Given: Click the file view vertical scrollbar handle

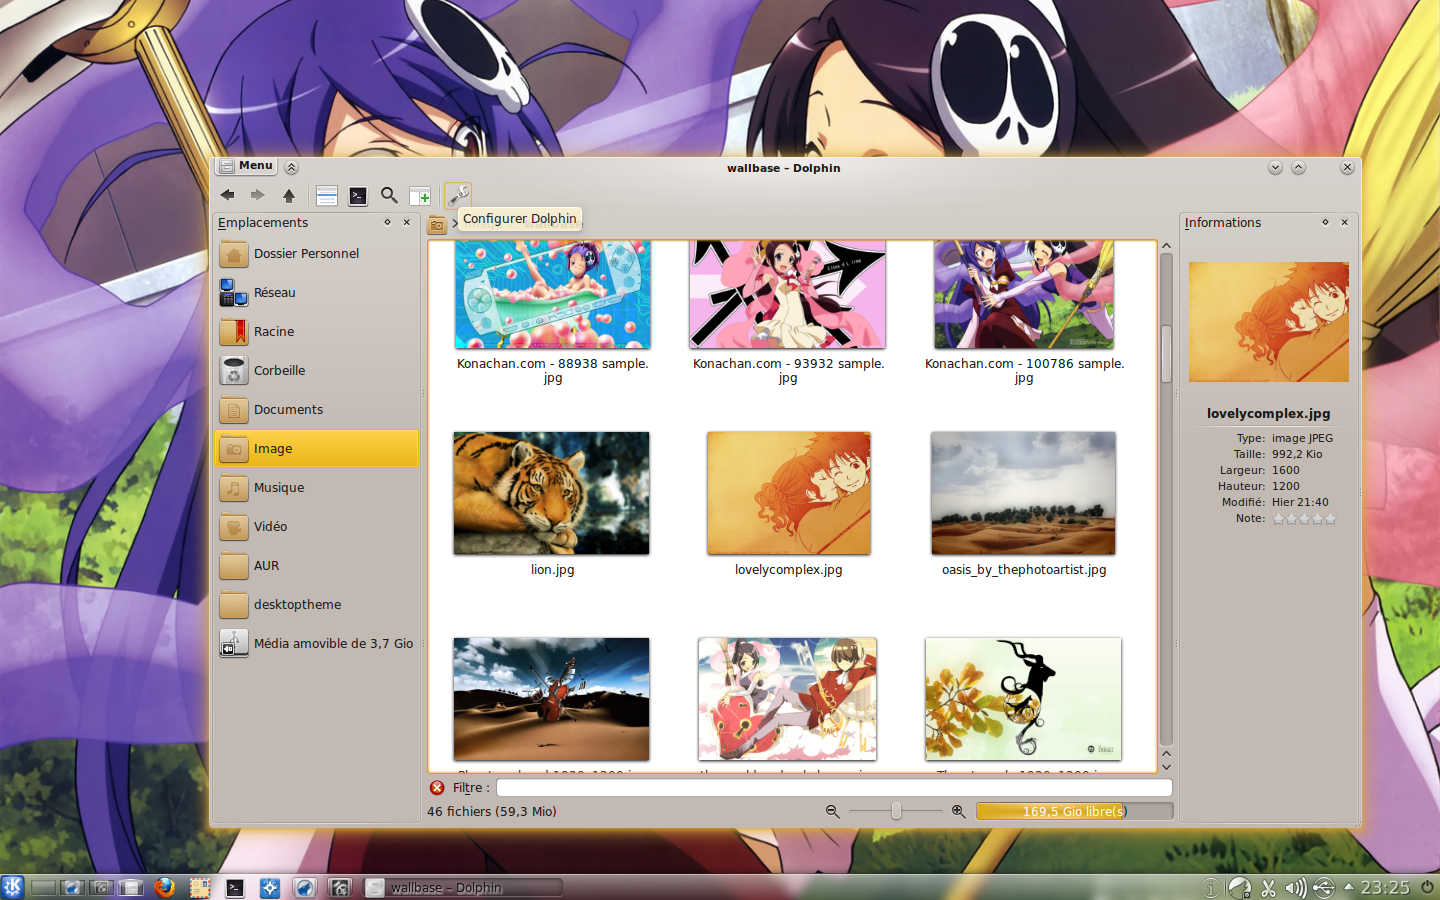Looking at the screenshot, I should point(1166,353).
